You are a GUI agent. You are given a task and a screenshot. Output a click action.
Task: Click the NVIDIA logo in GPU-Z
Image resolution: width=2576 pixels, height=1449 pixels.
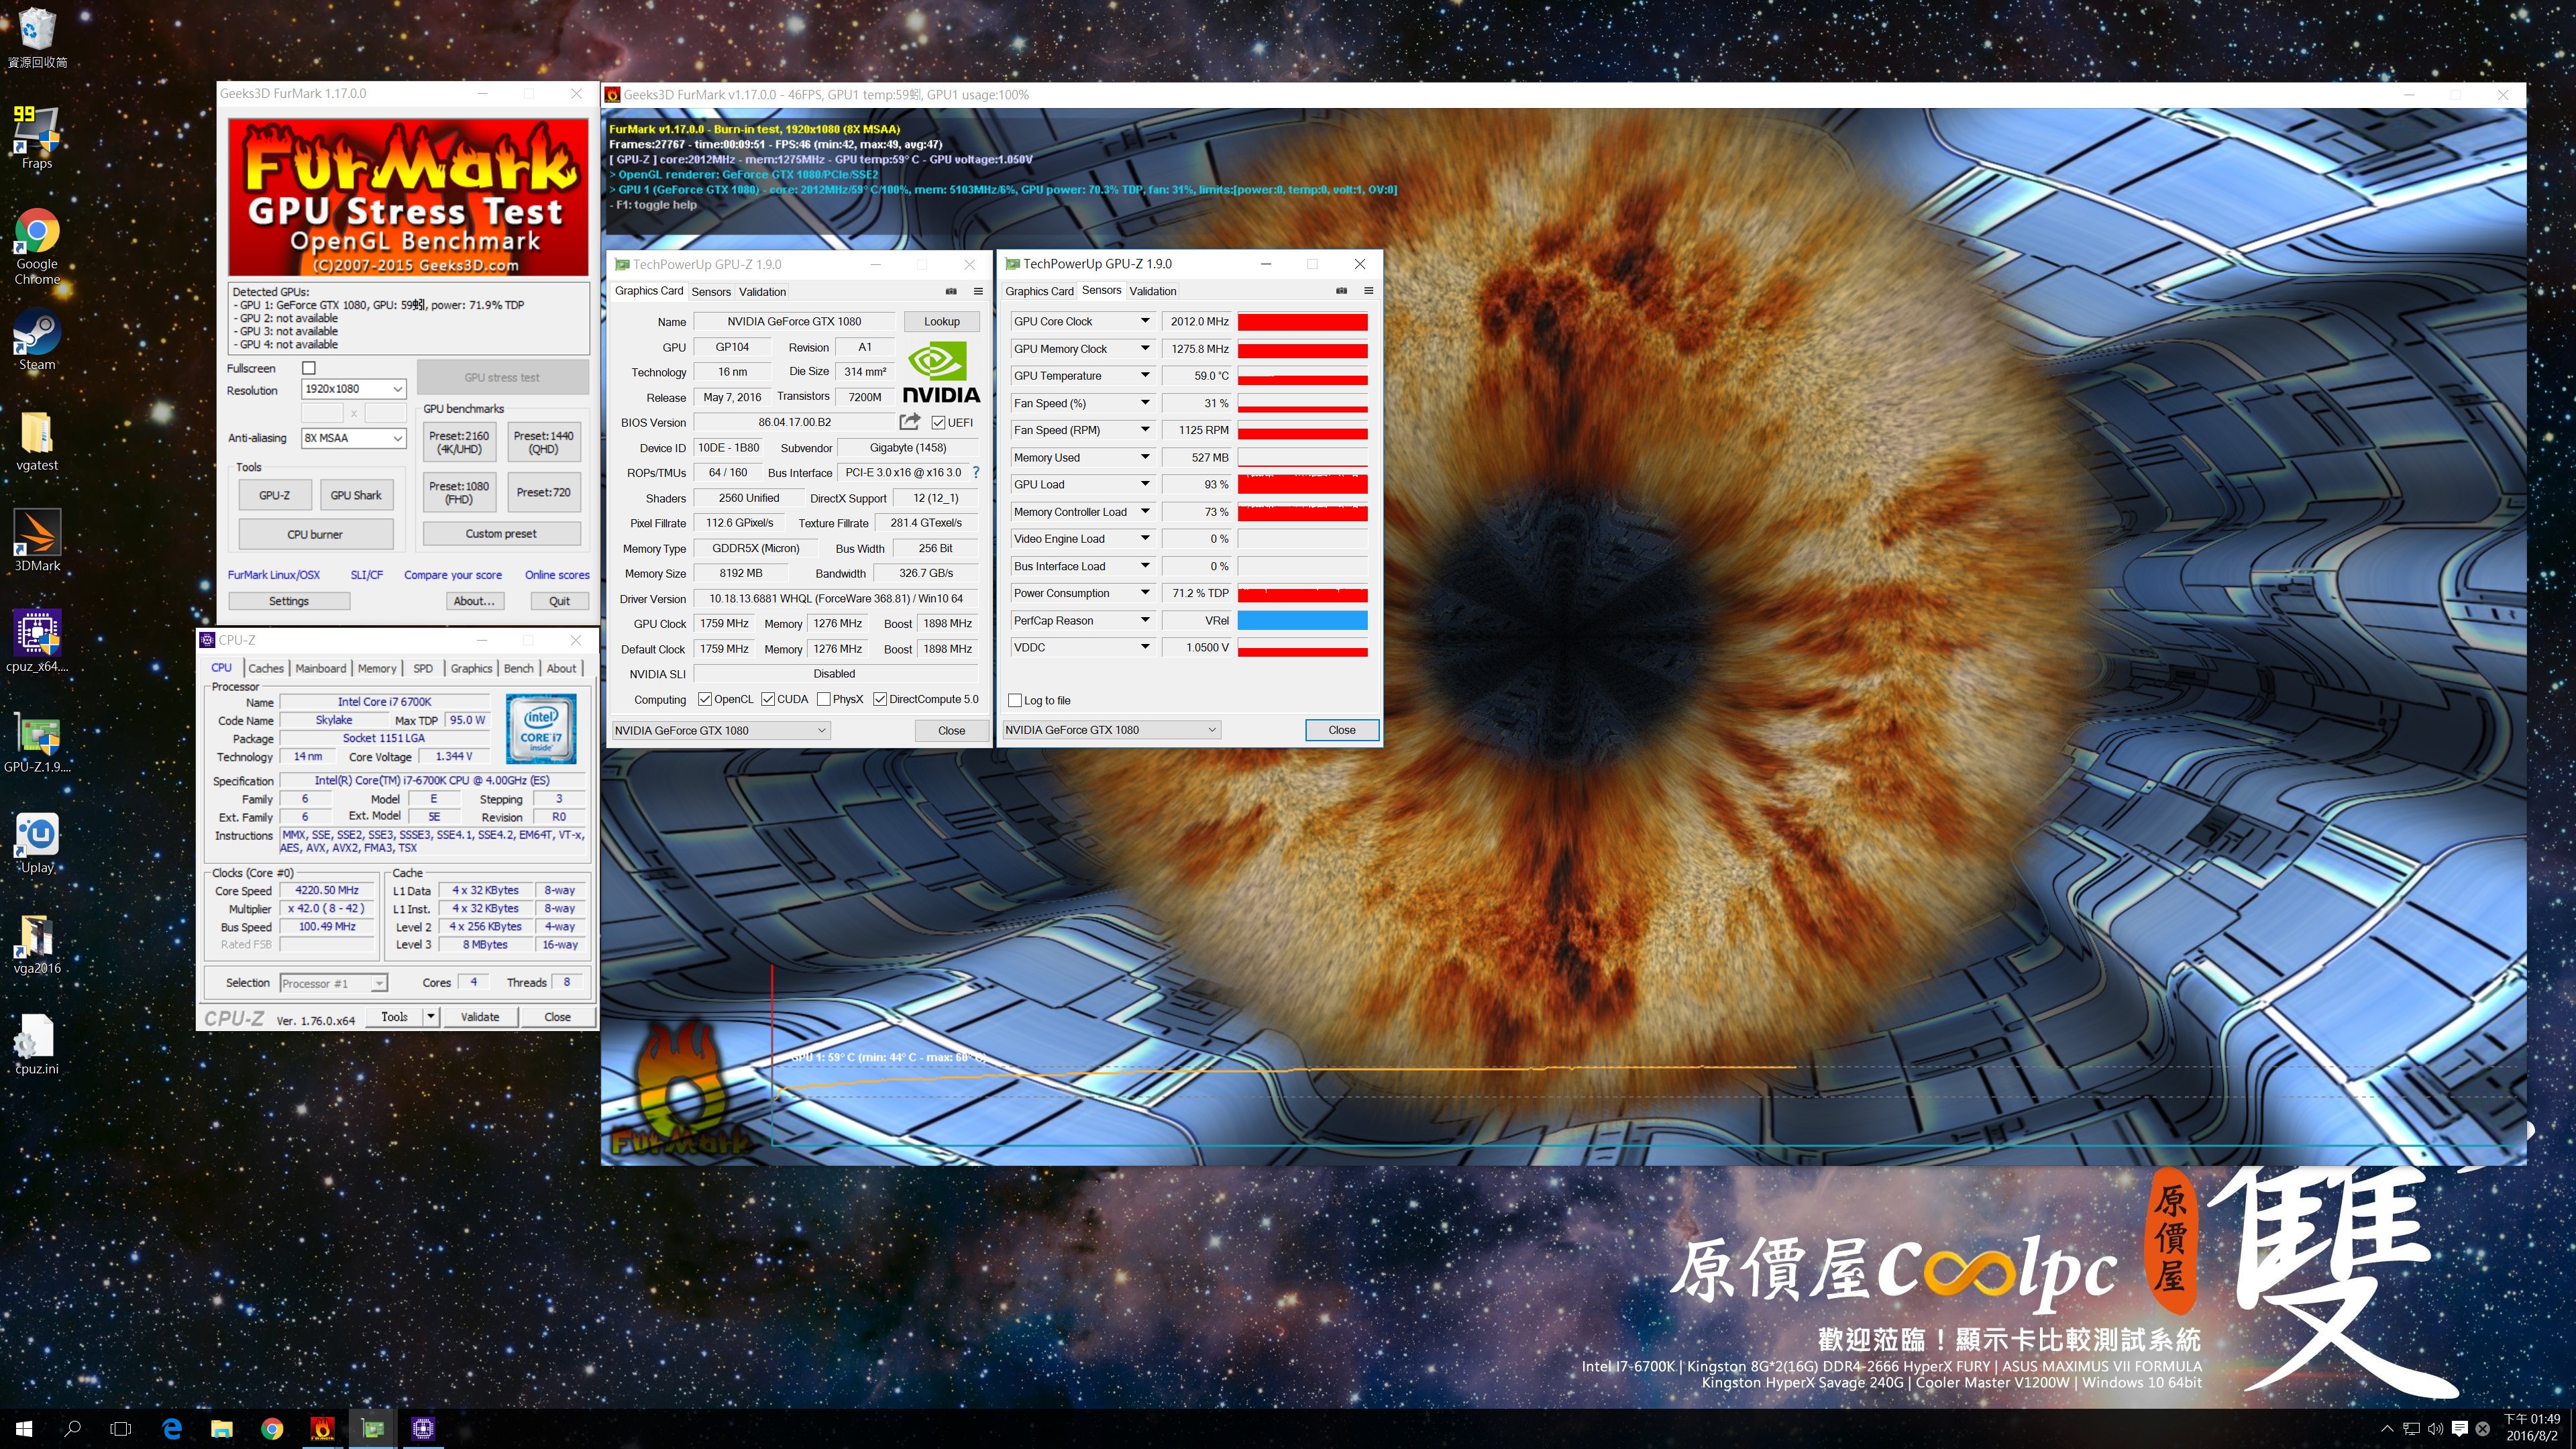[x=941, y=372]
